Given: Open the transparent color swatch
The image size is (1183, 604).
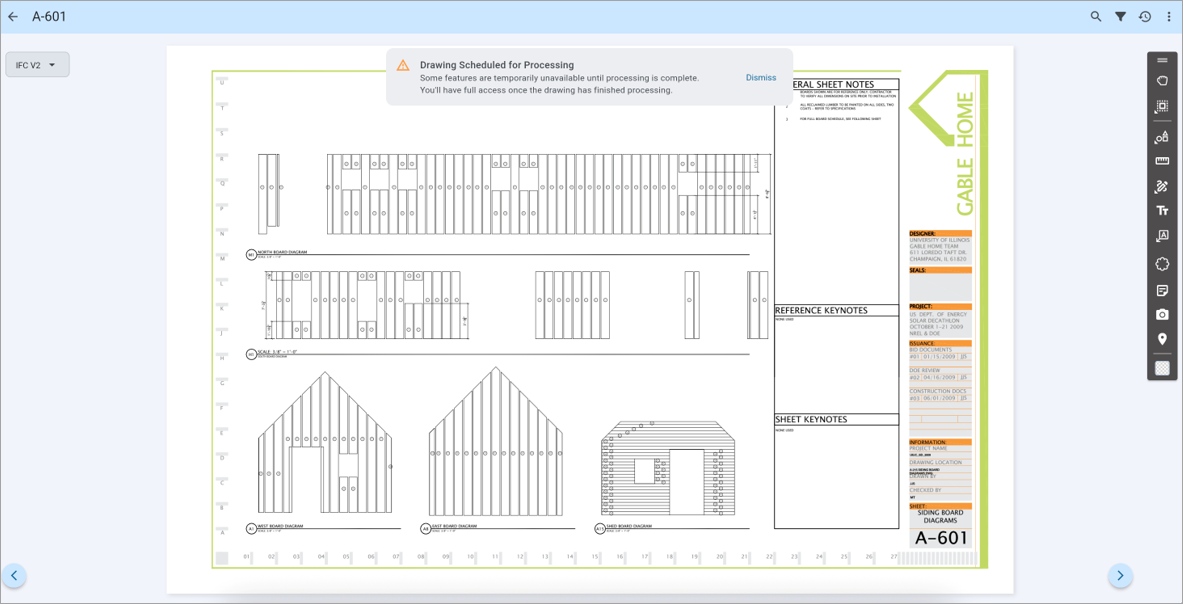Looking at the screenshot, I should (1162, 367).
